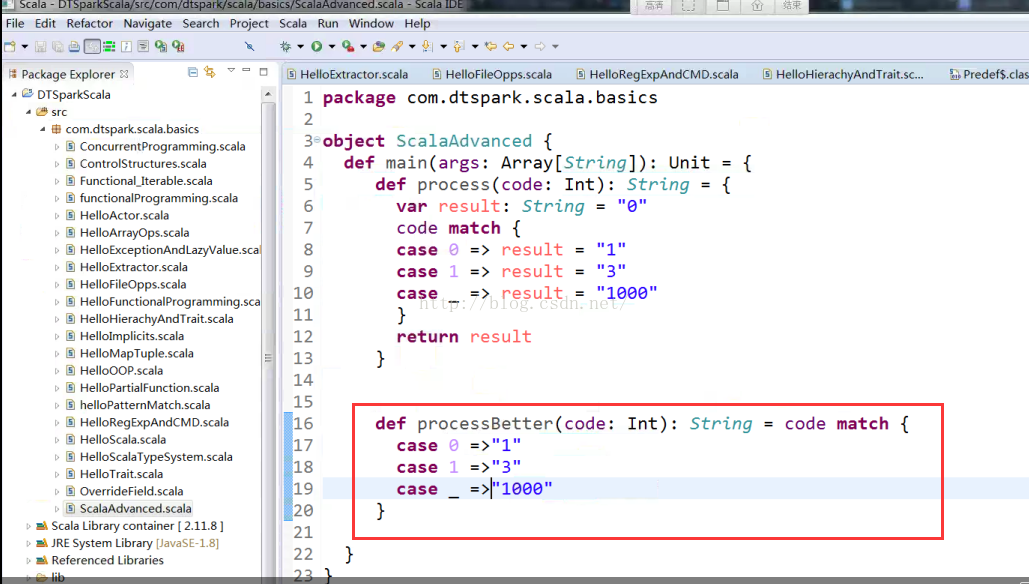Select helloPatternMatch.scala in Package Explorer
The height and width of the screenshot is (584, 1029).
[144, 405]
